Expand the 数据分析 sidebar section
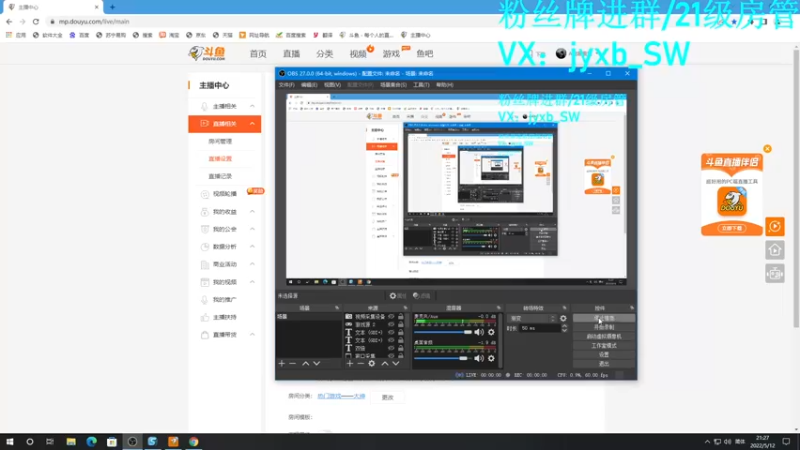 [x=252, y=246]
